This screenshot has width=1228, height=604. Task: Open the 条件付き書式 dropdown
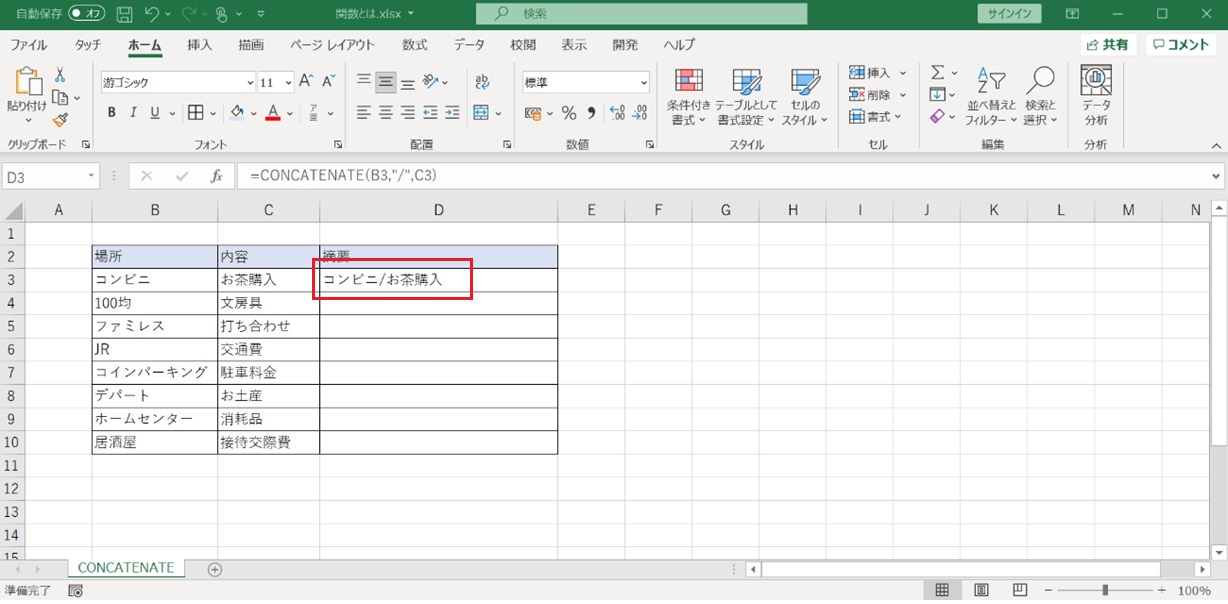pos(689,98)
